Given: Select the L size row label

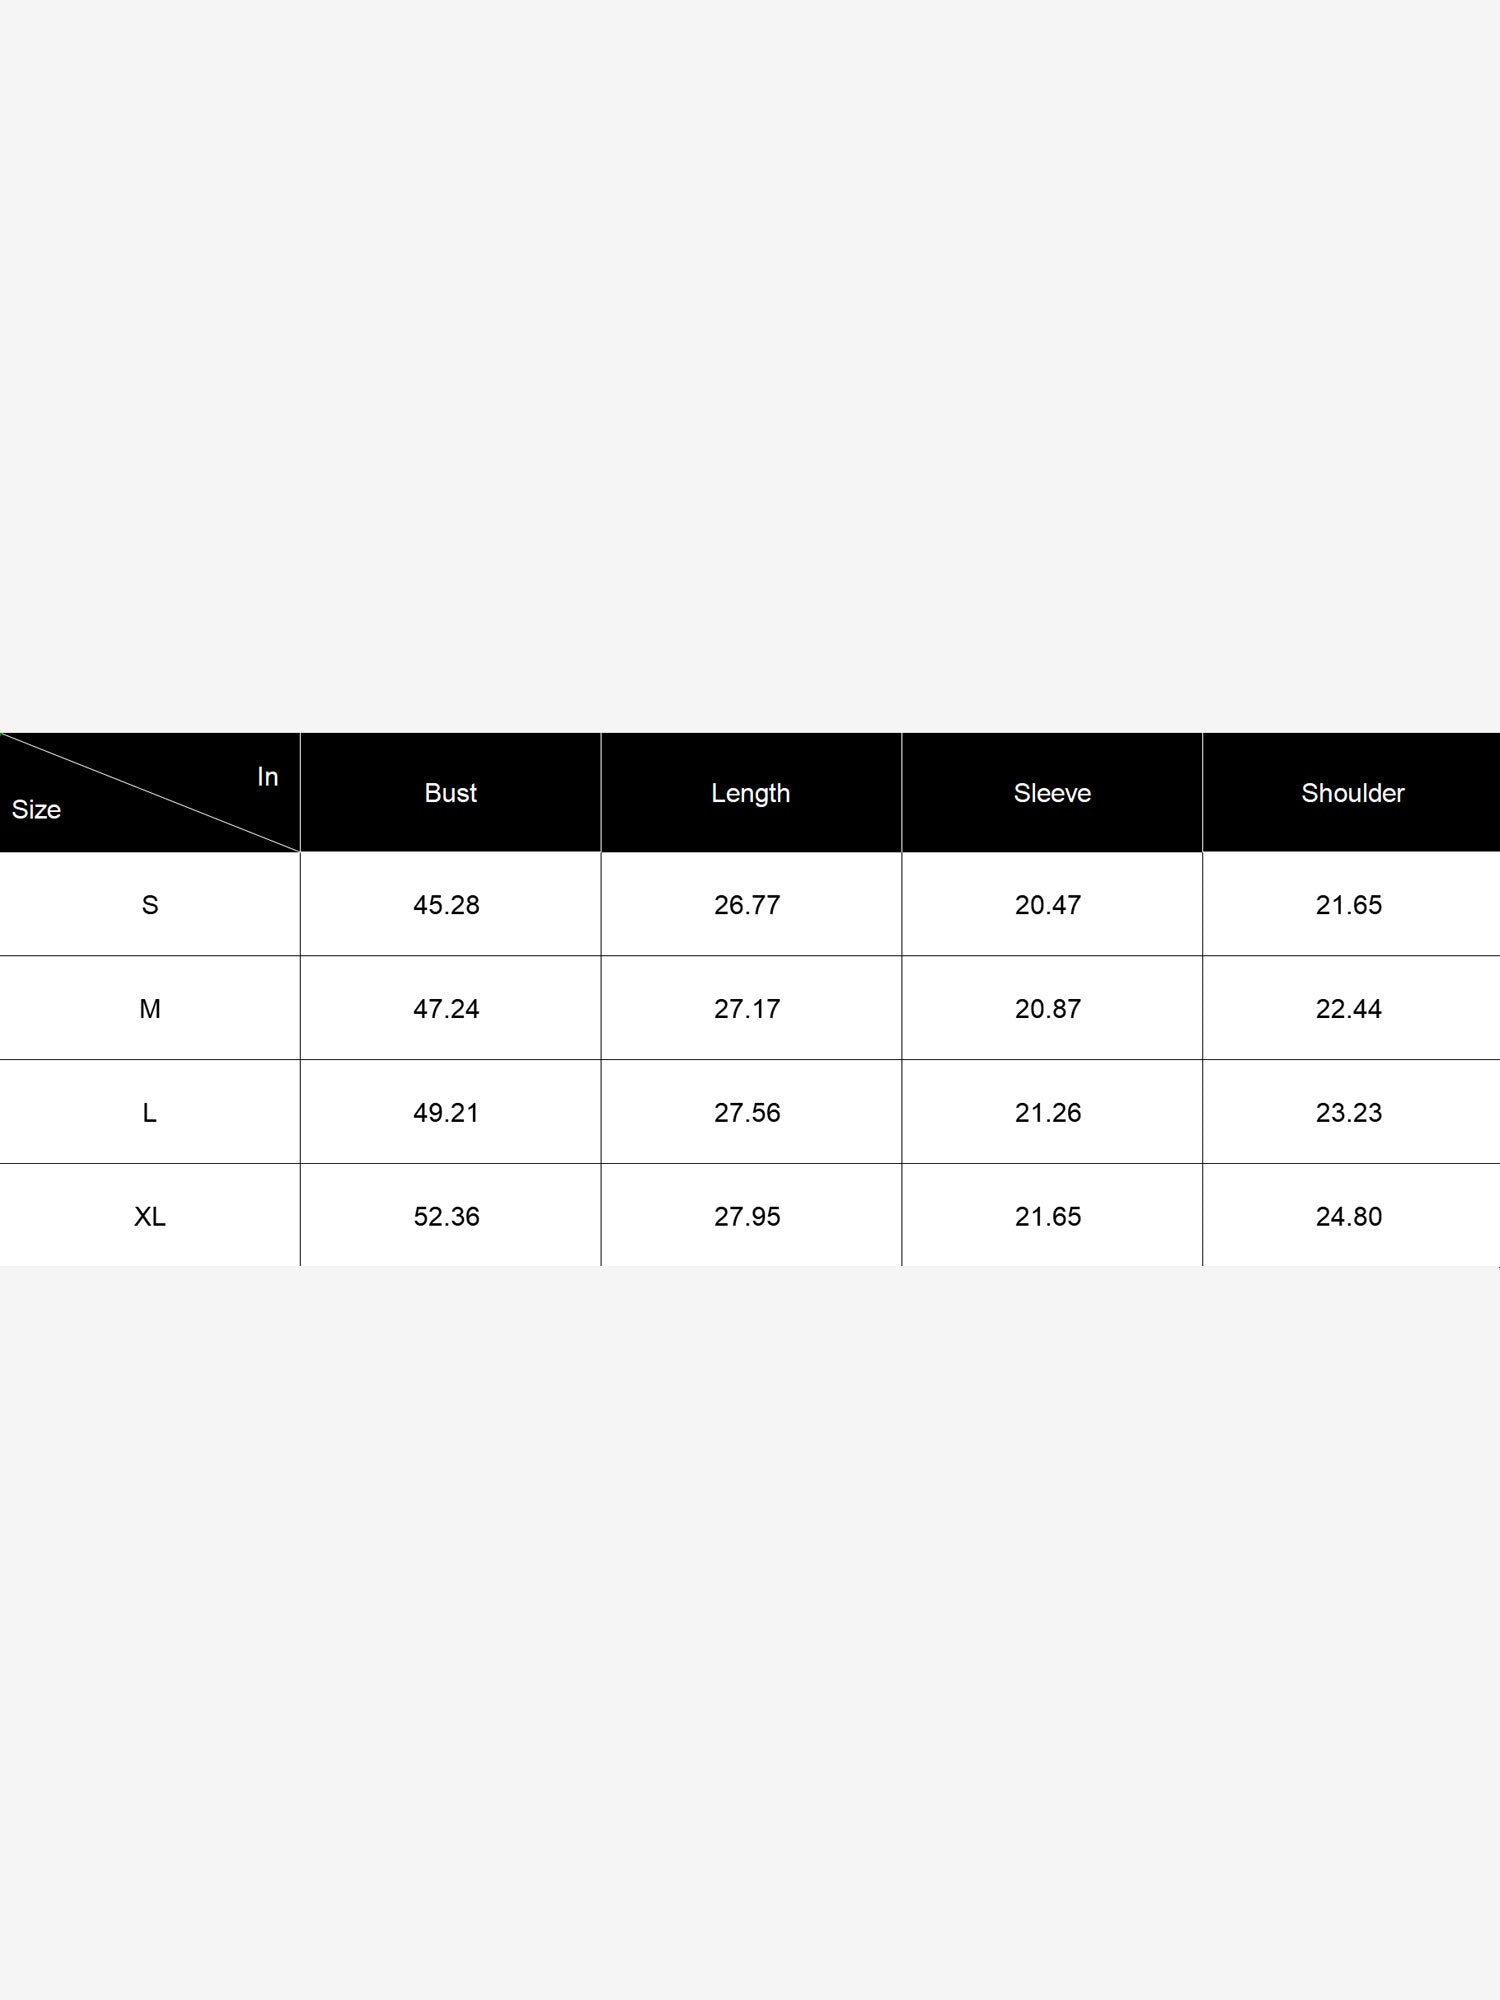Looking at the screenshot, I should tap(150, 1113).
